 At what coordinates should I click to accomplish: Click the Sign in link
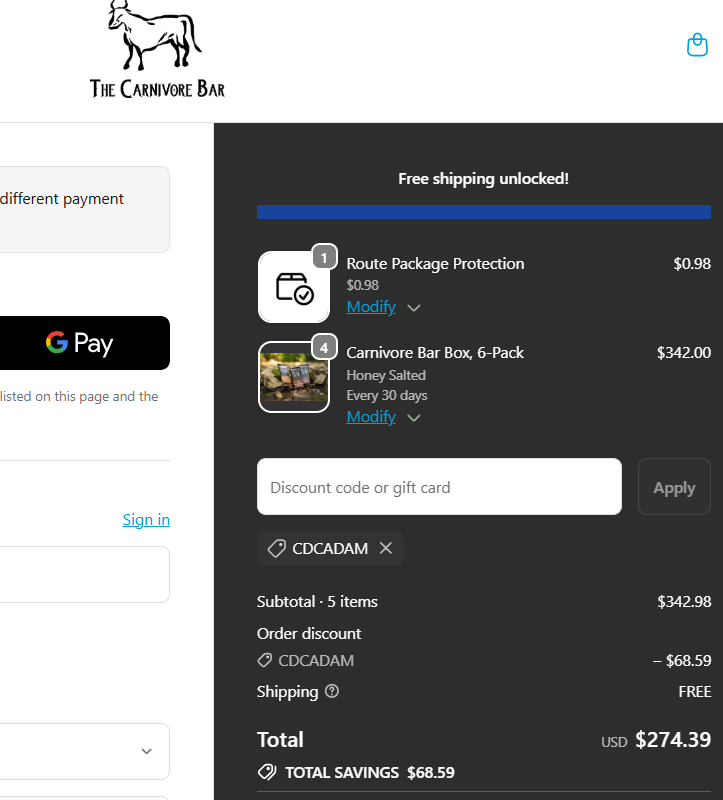(146, 519)
